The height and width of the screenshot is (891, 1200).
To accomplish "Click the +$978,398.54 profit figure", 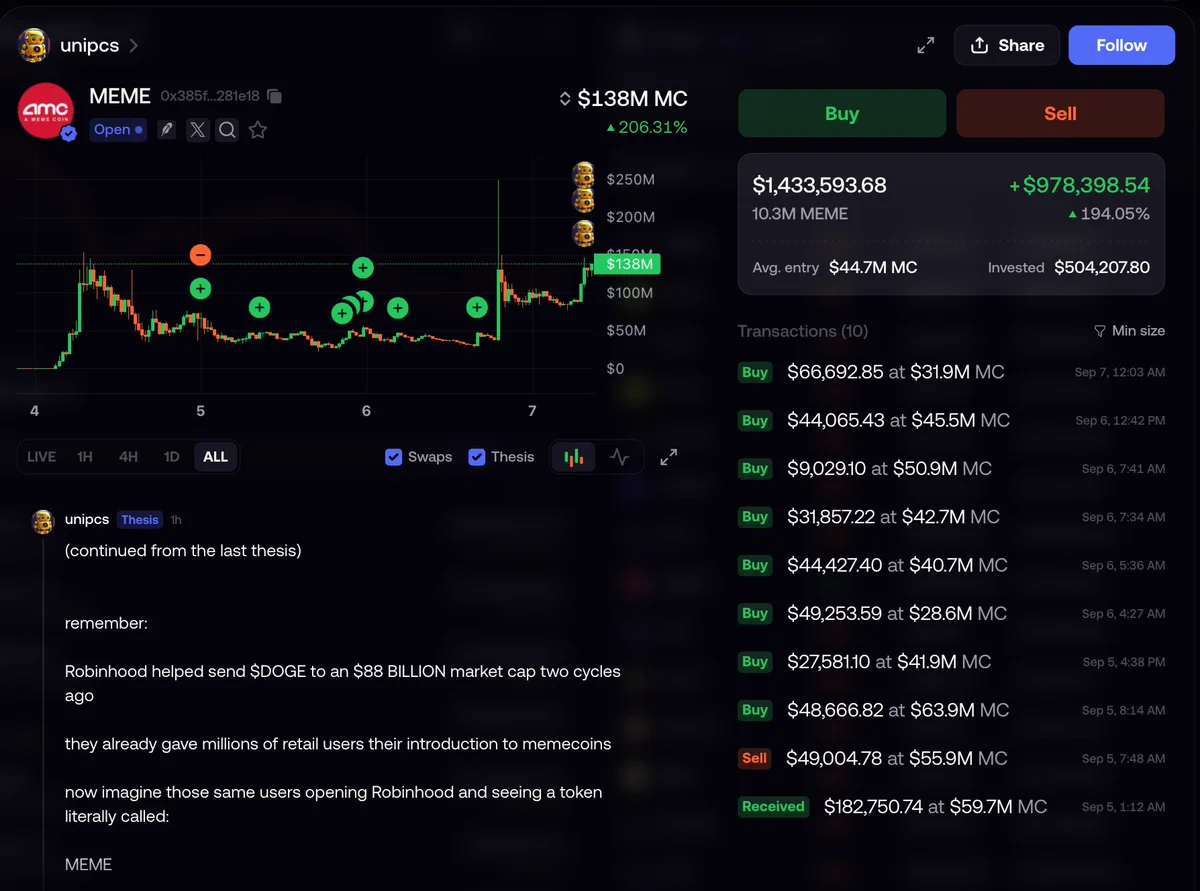I will (x=1079, y=185).
